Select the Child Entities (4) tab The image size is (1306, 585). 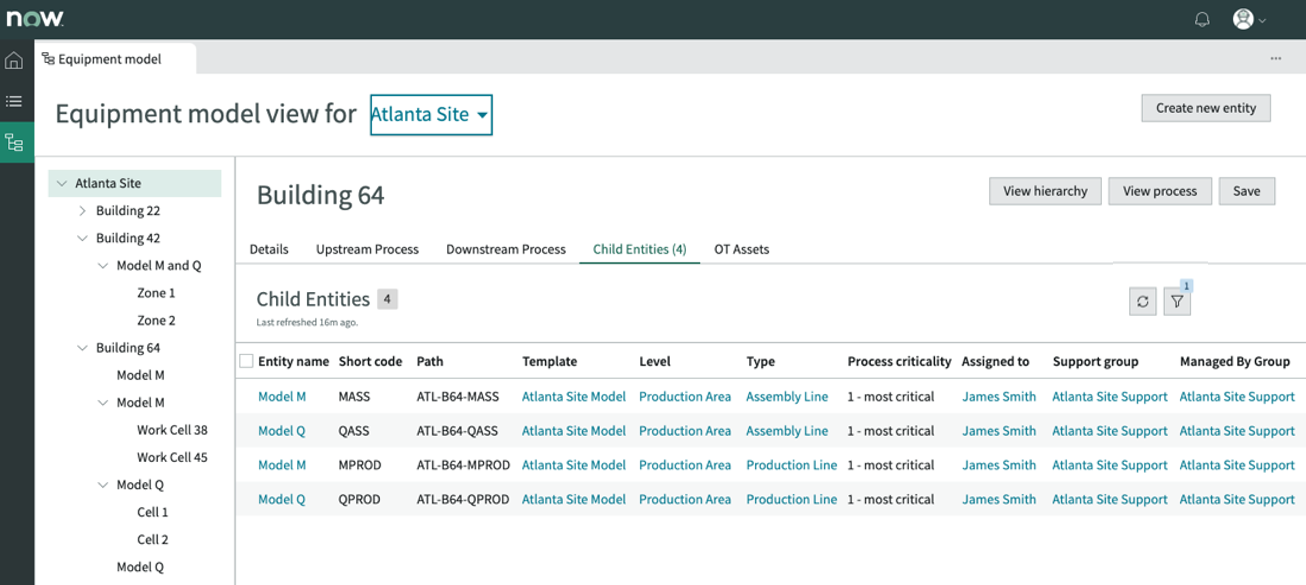[640, 249]
